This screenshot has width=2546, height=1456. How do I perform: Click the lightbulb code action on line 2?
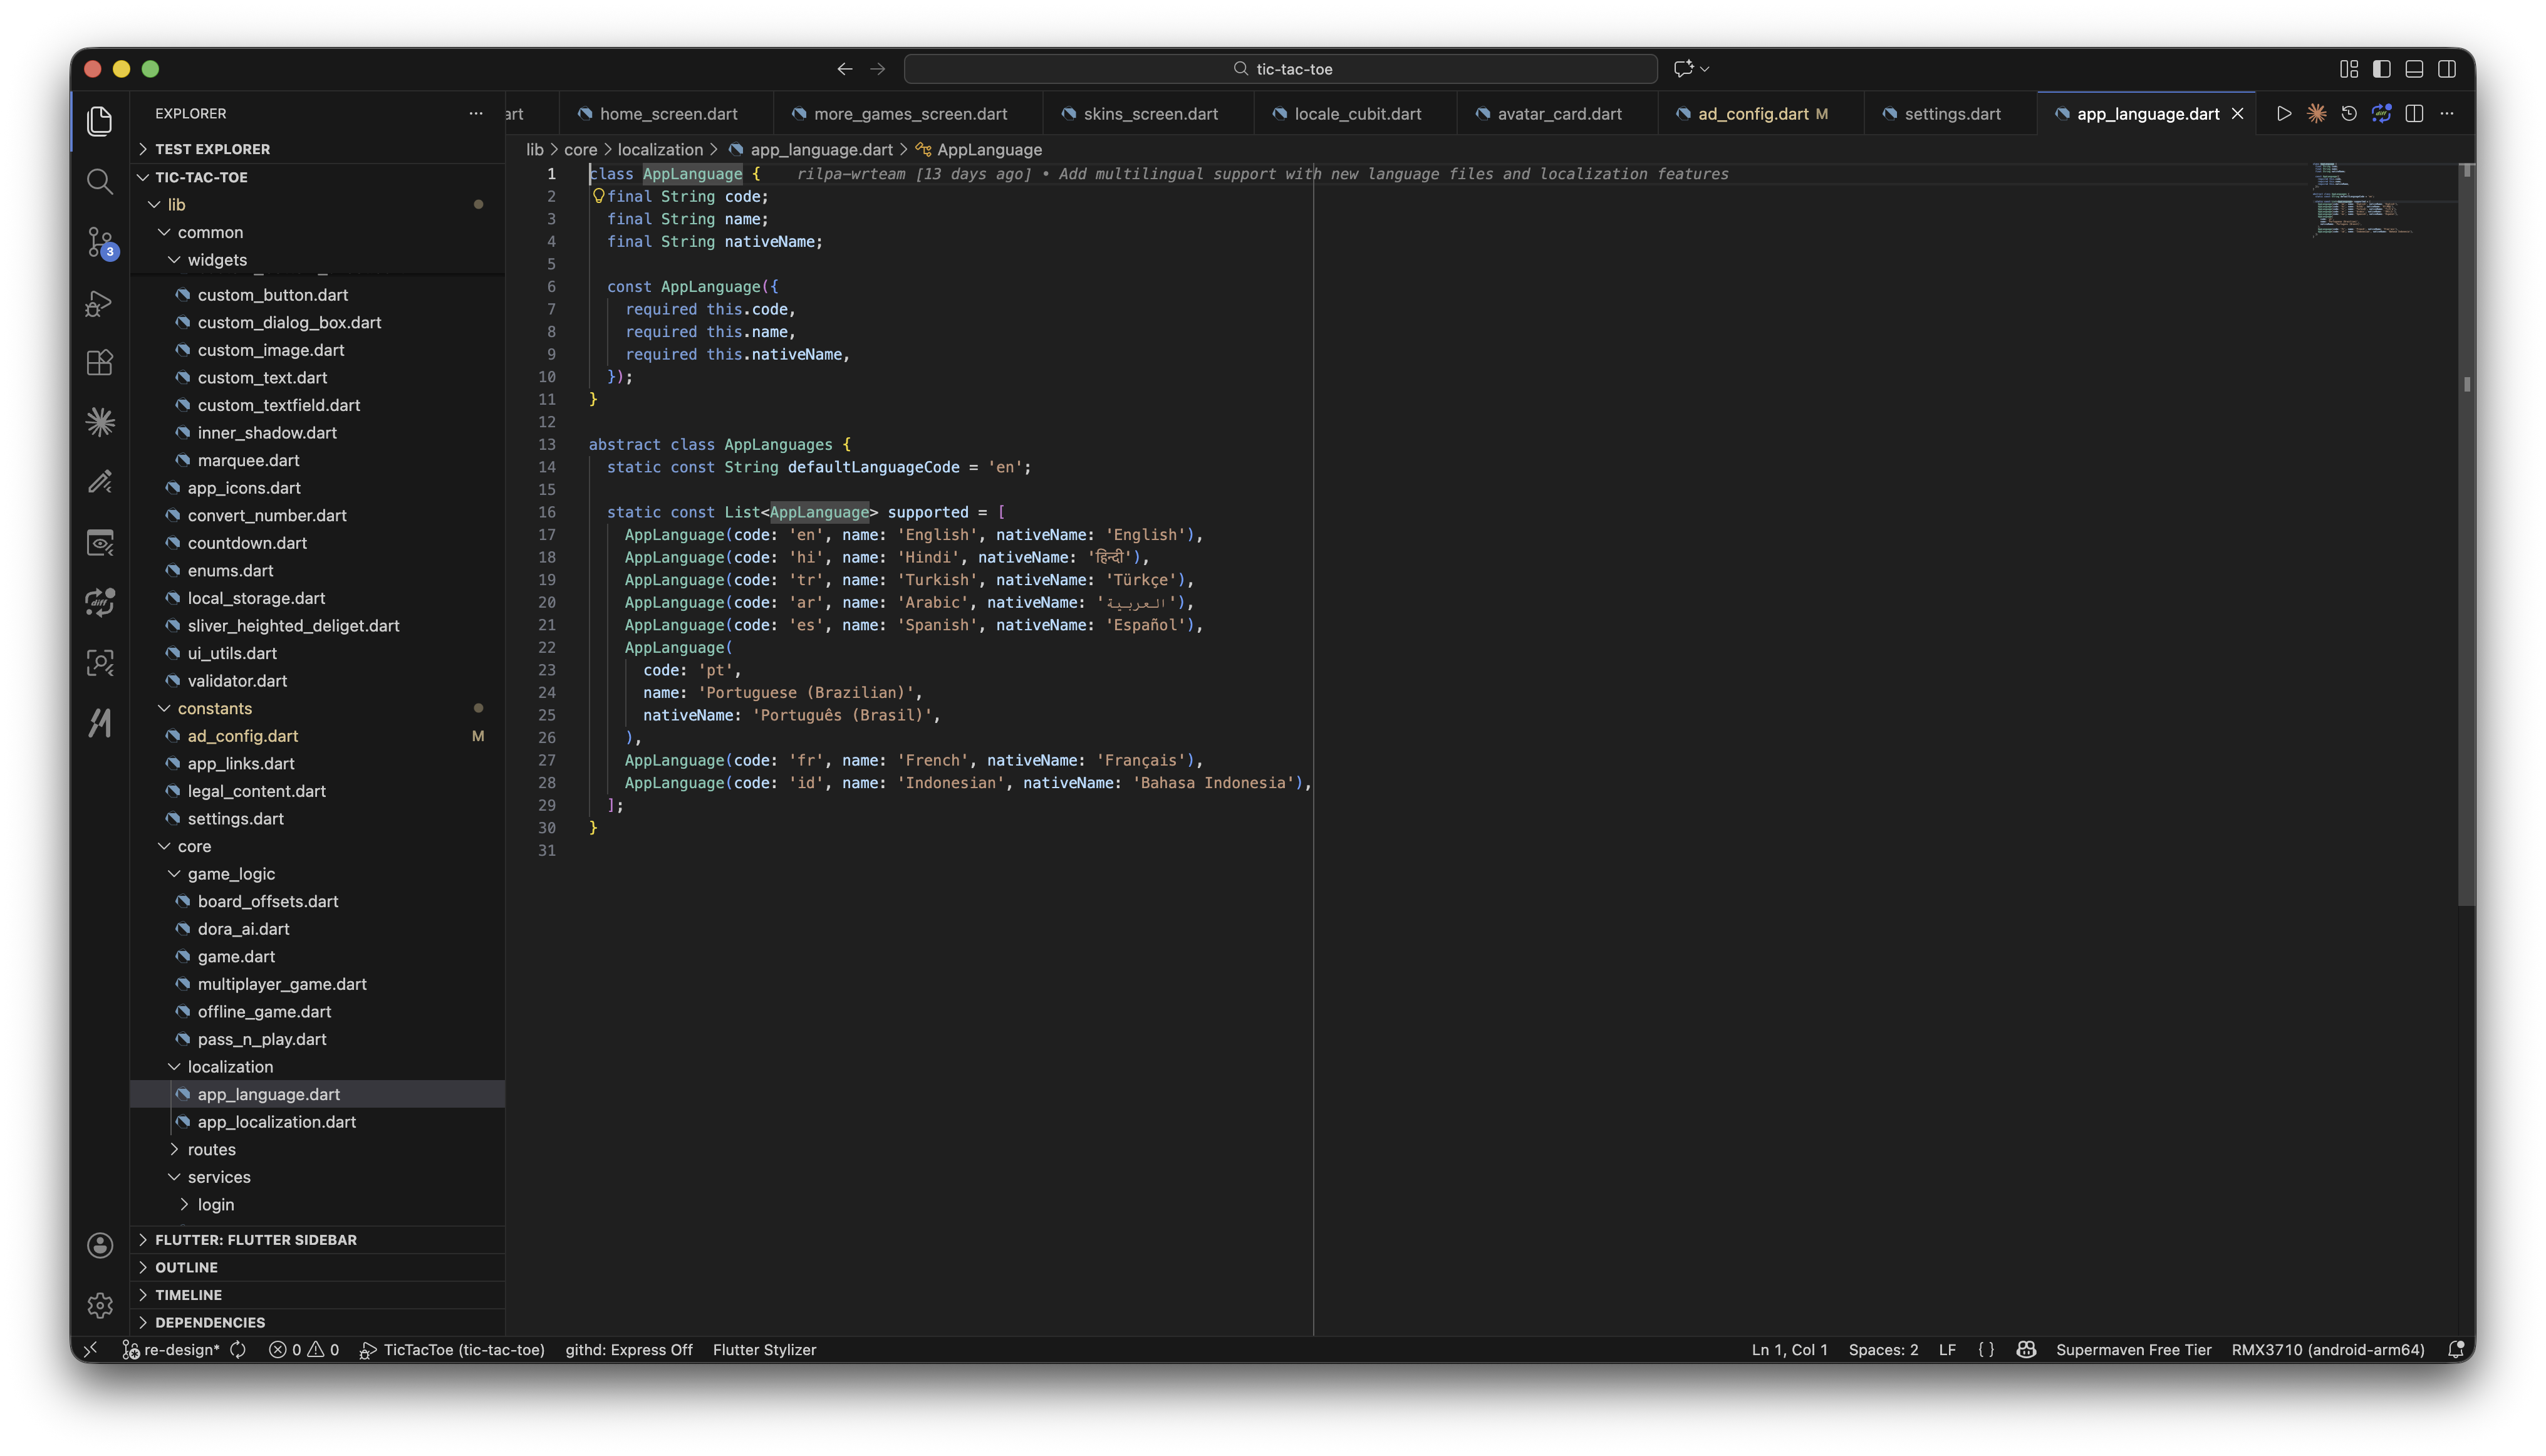tap(598, 196)
